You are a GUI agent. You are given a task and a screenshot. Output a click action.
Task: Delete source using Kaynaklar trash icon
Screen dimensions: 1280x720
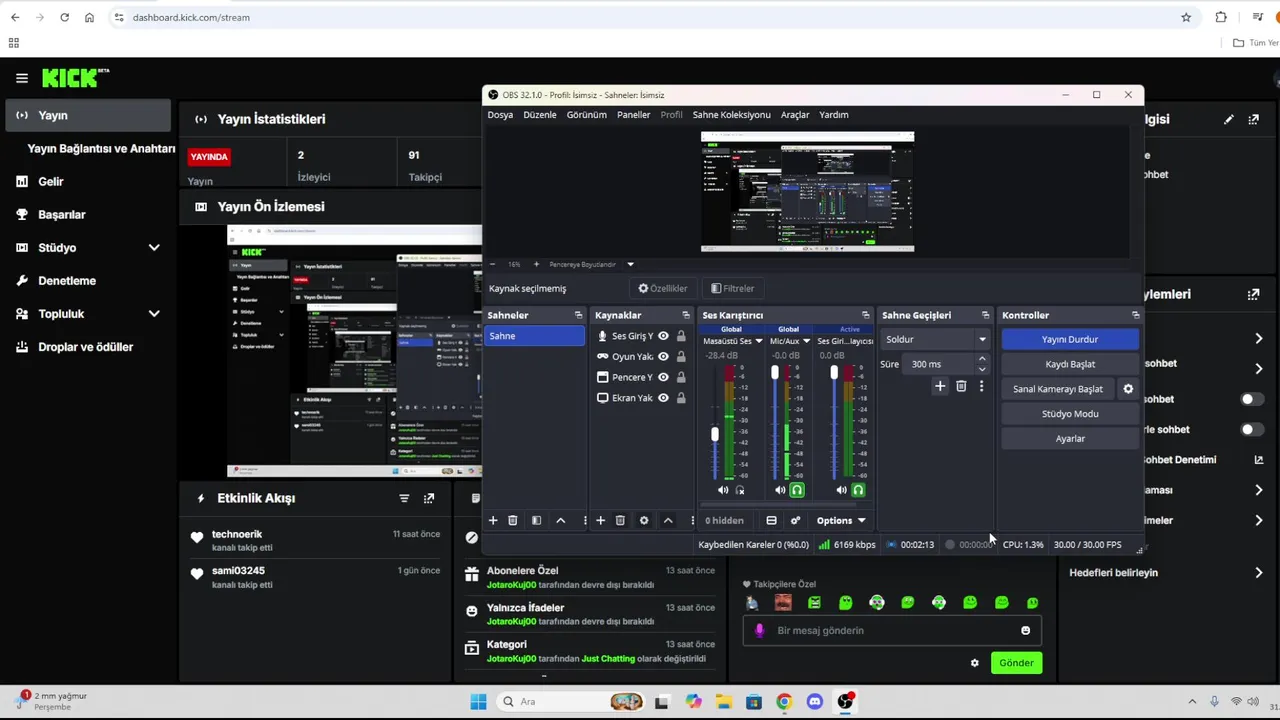click(x=620, y=520)
